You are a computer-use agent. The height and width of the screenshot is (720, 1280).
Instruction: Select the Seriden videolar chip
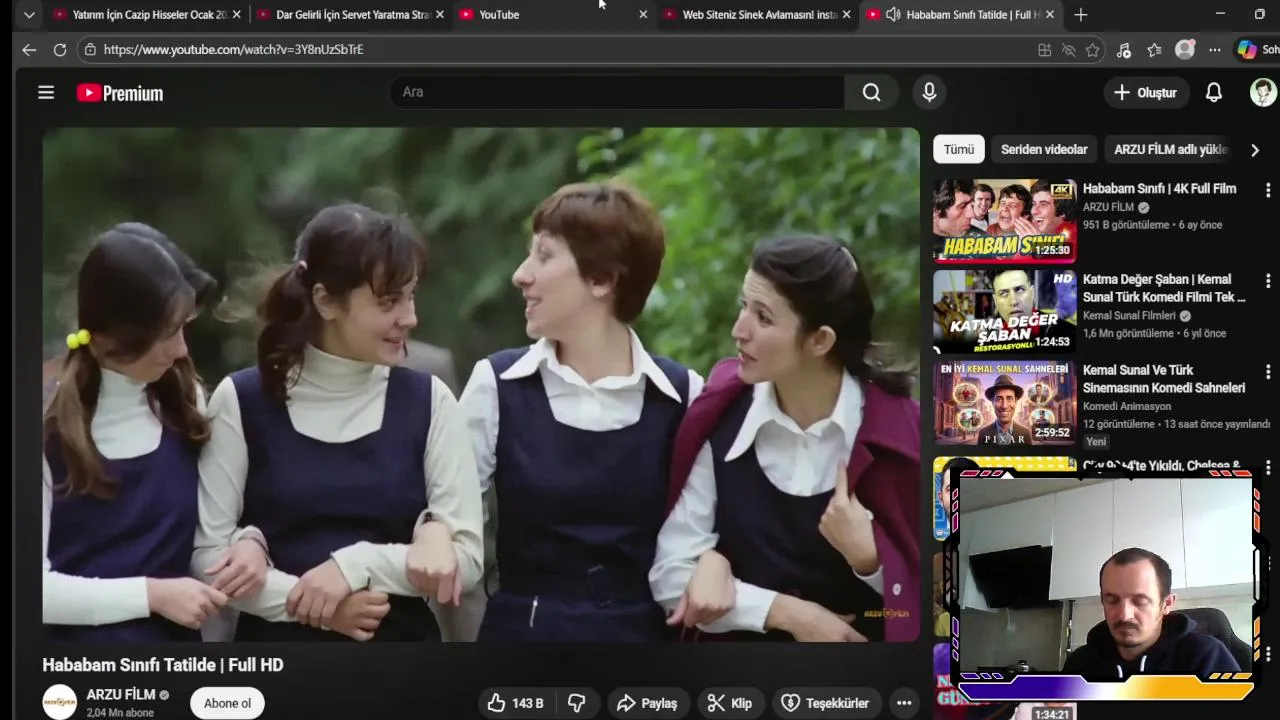click(1044, 149)
